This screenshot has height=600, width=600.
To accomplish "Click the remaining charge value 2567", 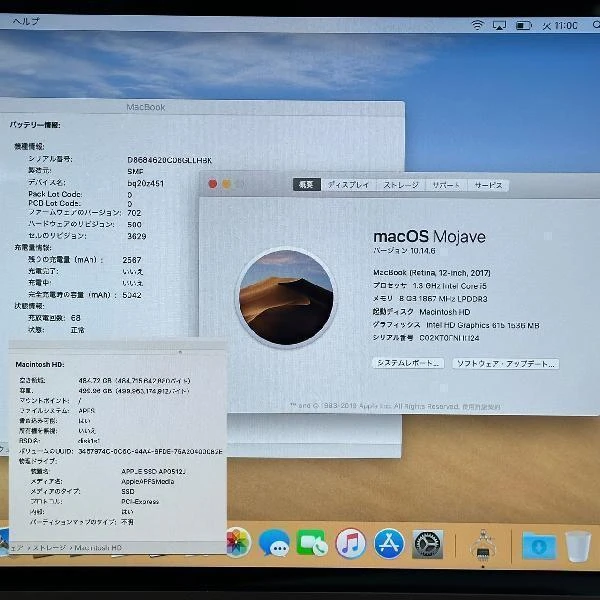I will 132,260.
